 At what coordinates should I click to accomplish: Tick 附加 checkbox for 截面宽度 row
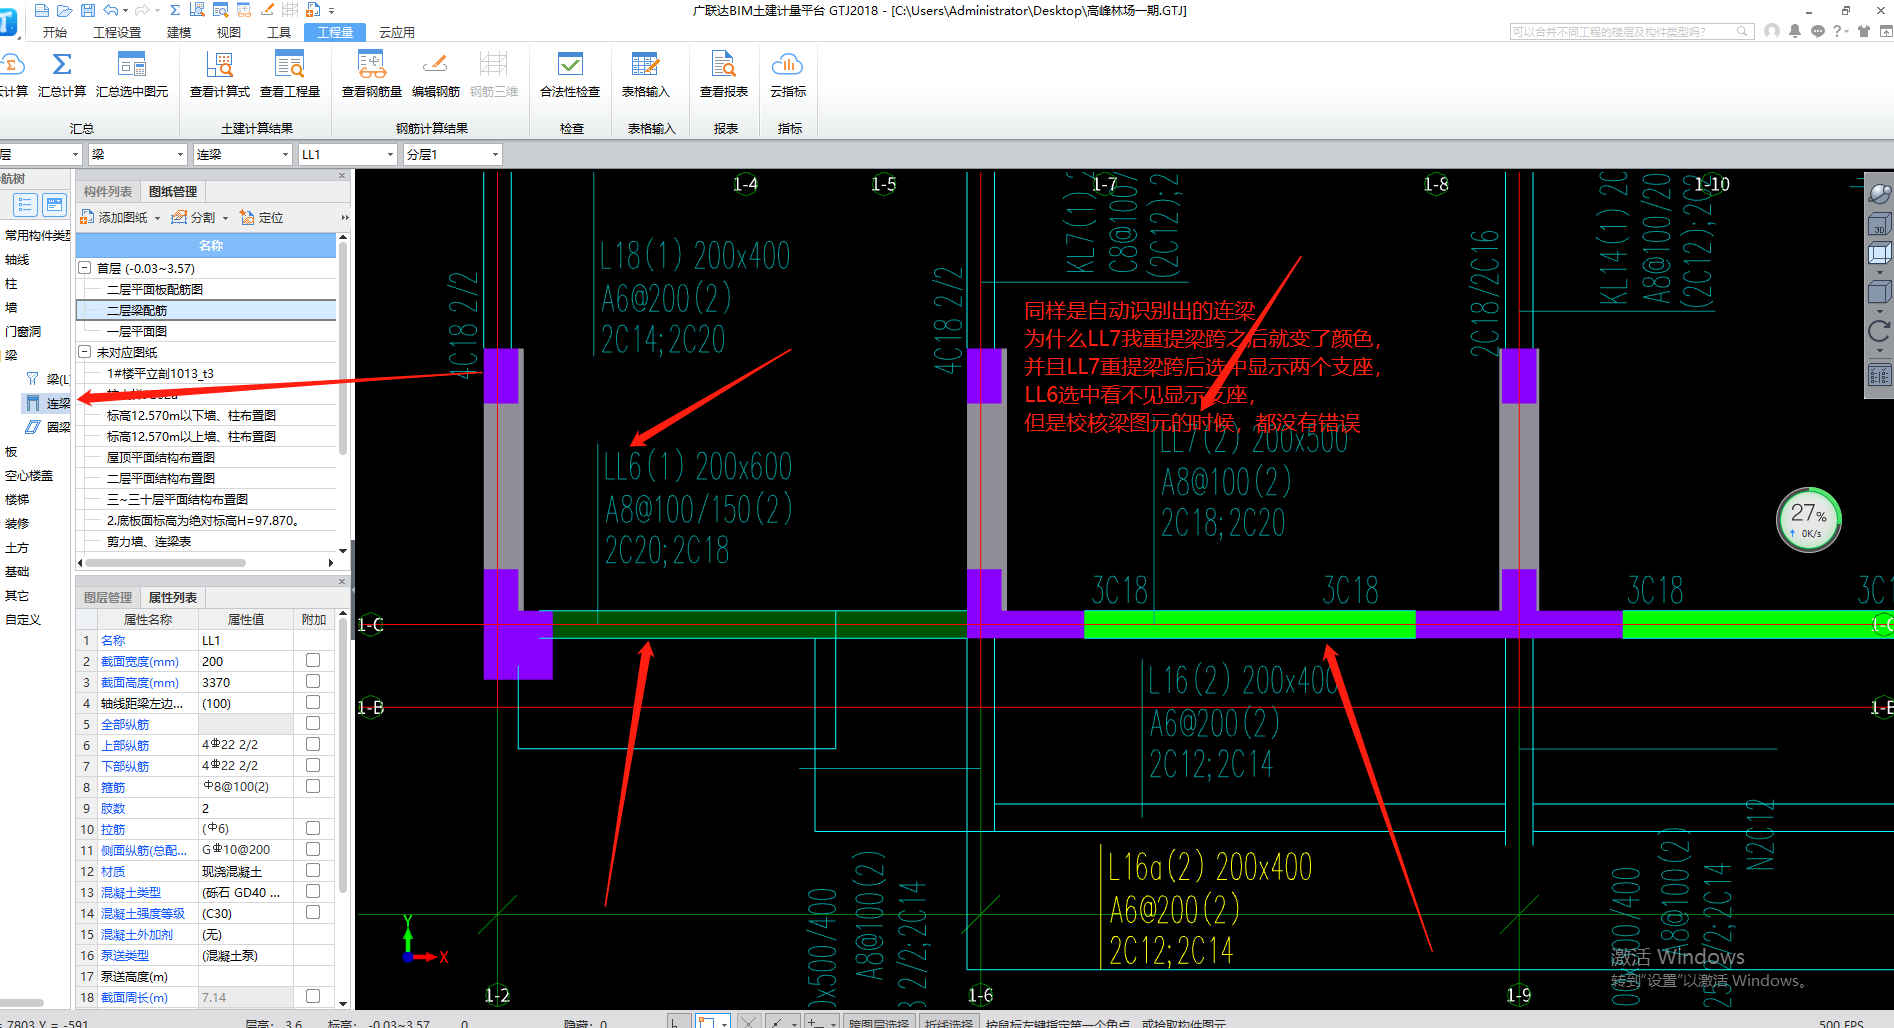click(313, 660)
